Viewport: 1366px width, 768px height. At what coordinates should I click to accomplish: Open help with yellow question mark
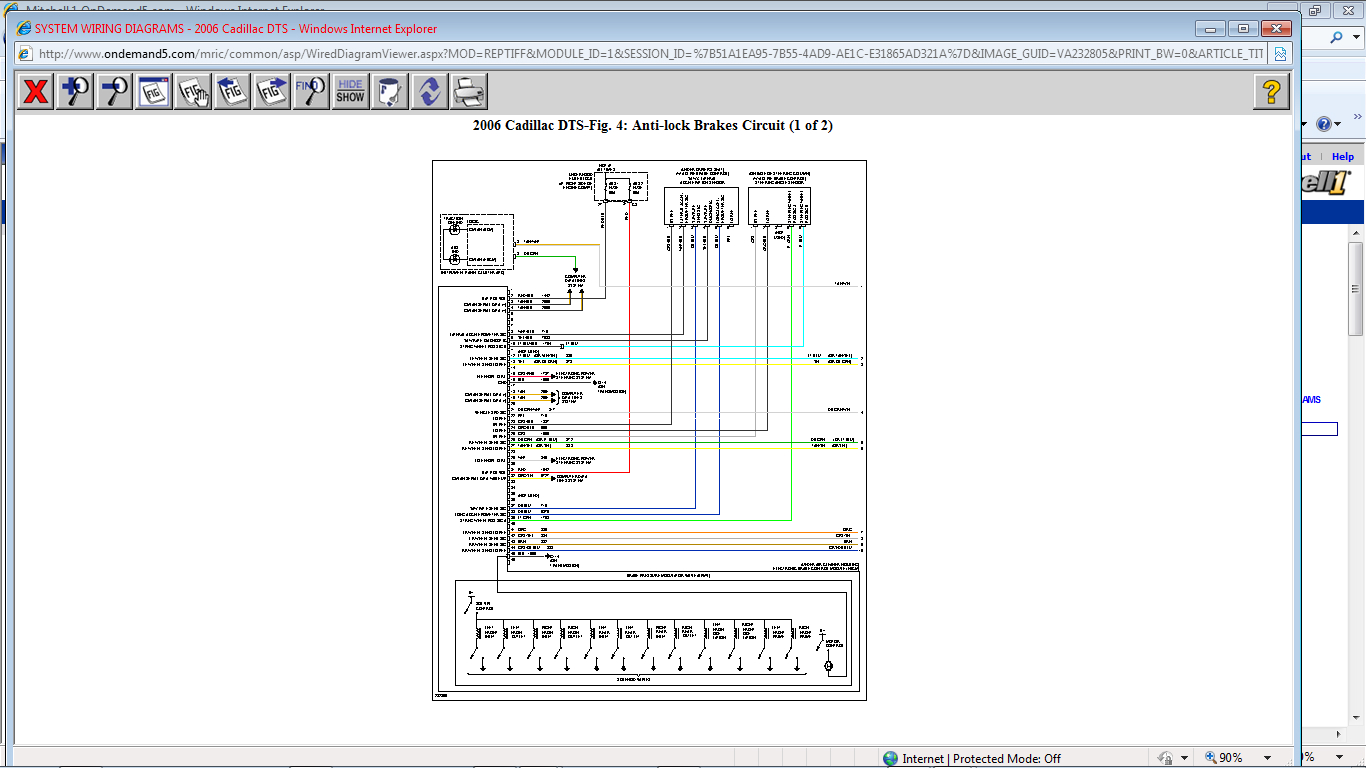1271,92
